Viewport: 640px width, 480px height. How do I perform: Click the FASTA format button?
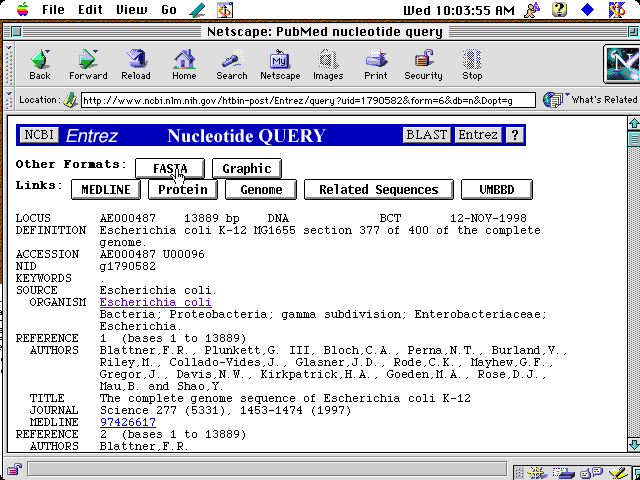[171, 168]
